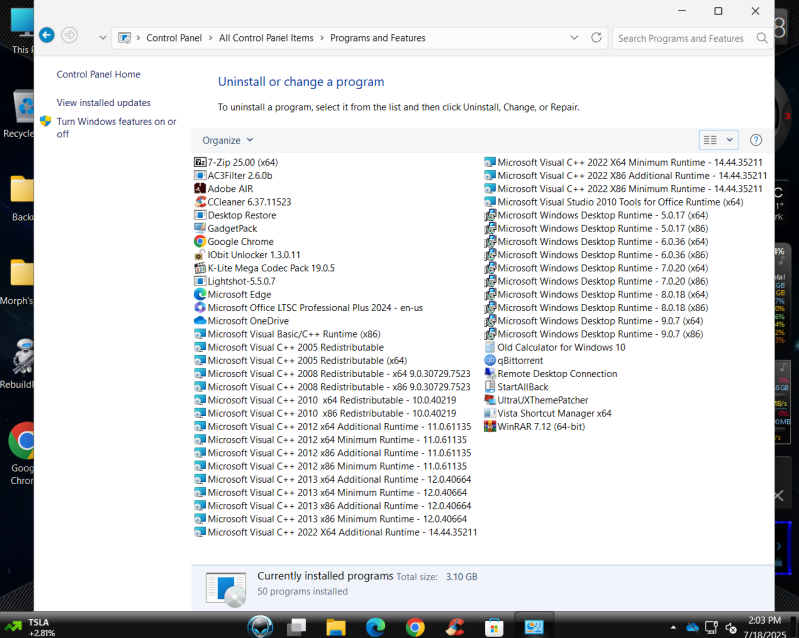Click the K-Lite Mega Codec Pack icon
Screen dimensions: 799x638
[x=200, y=268]
